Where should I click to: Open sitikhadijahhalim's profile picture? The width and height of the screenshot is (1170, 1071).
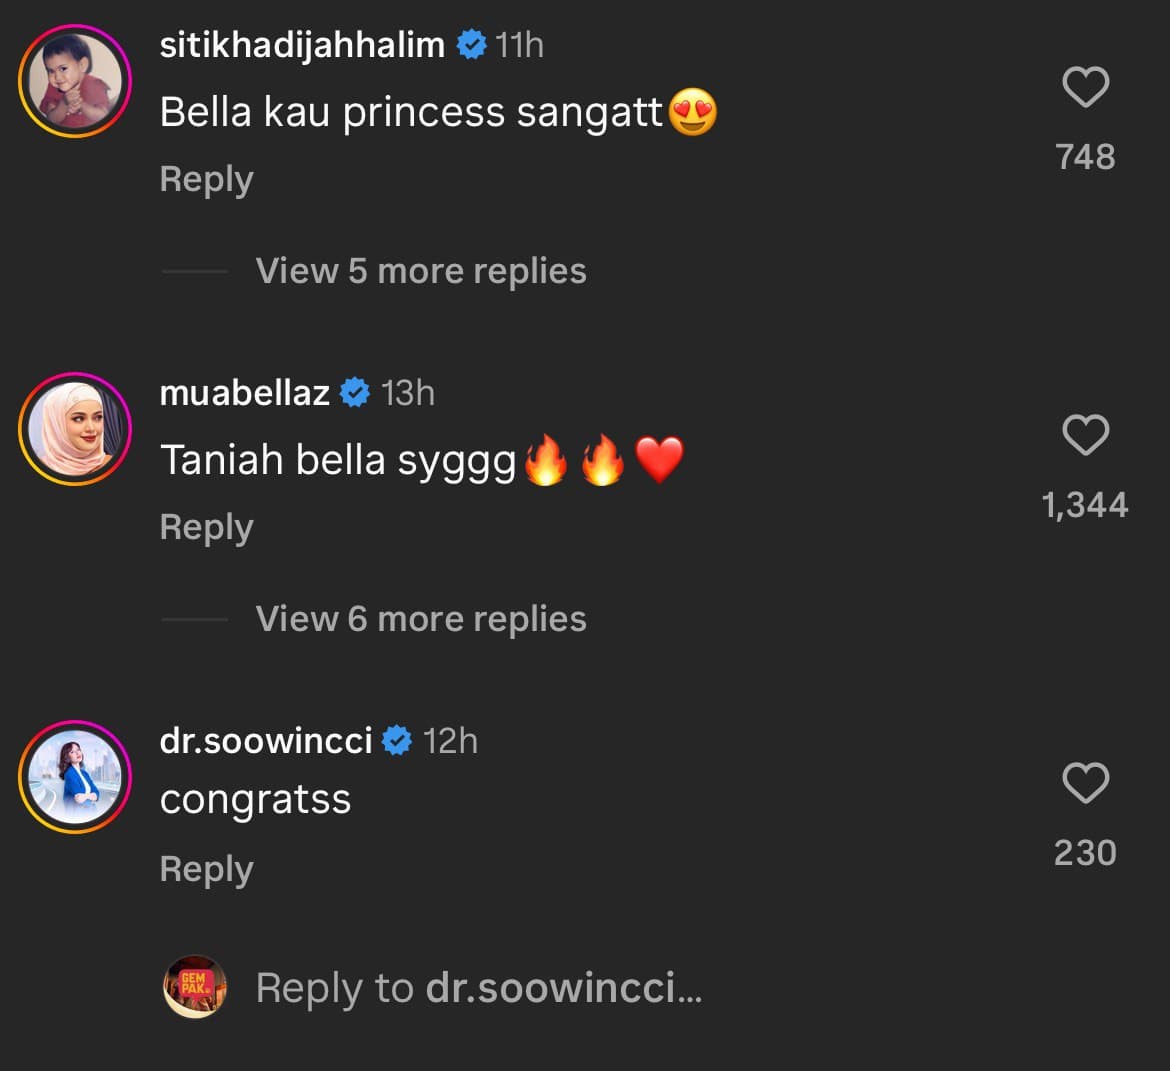pyautogui.click(x=75, y=81)
